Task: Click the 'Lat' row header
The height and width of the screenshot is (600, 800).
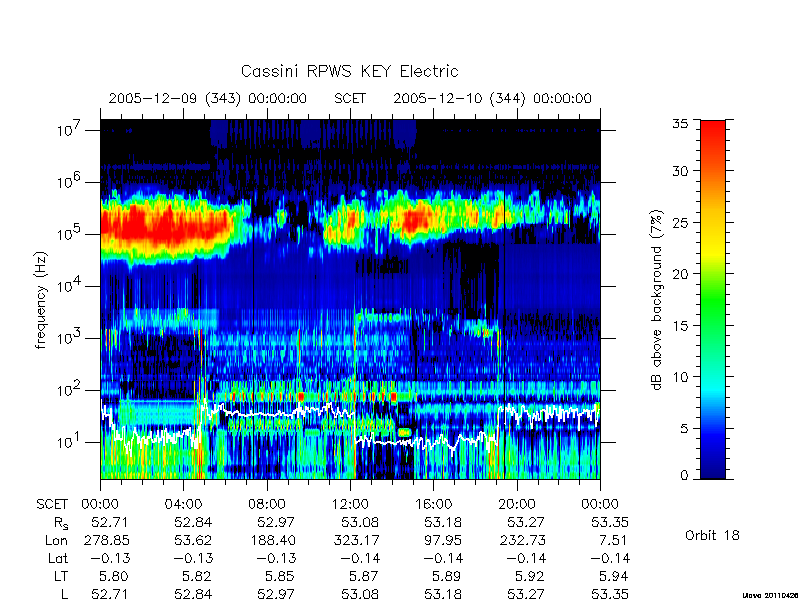Action: coord(58,559)
